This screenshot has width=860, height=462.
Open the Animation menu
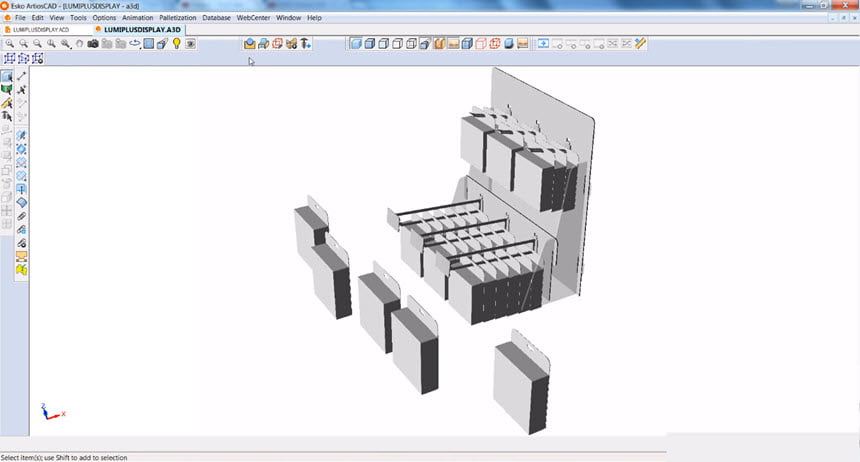point(138,18)
